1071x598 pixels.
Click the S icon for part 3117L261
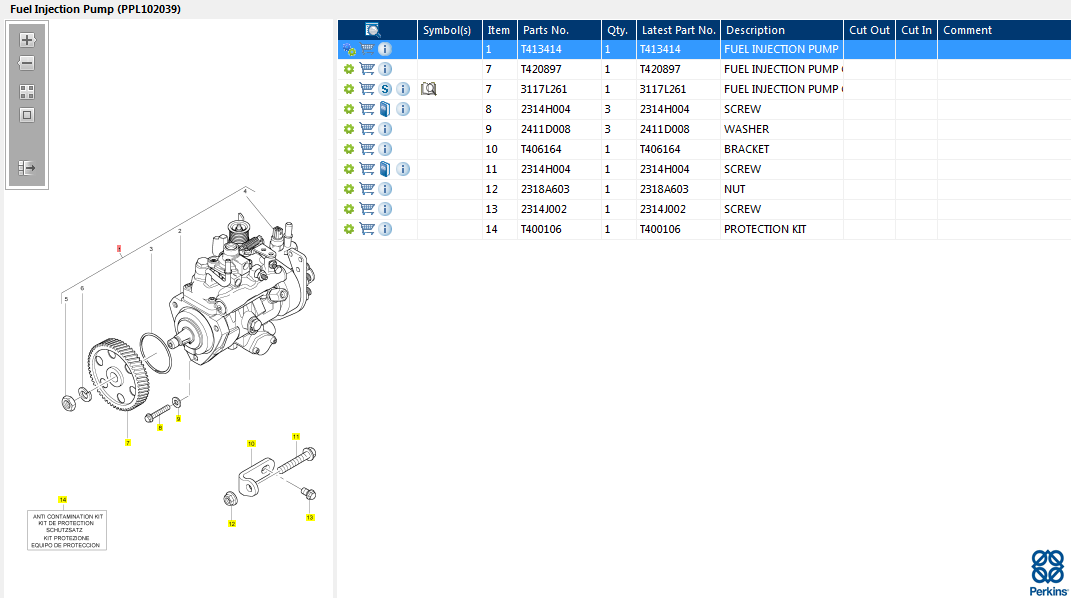click(x=385, y=89)
